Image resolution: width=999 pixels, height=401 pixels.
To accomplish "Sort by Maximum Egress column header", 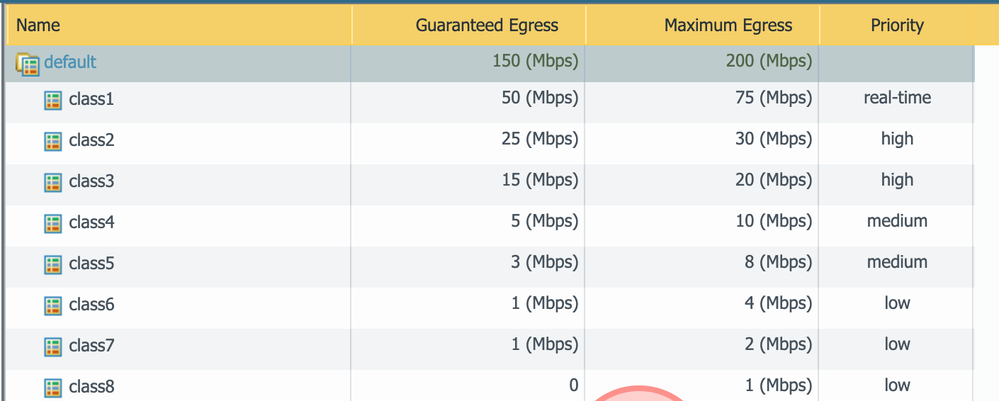I will click(x=728, y=26).
